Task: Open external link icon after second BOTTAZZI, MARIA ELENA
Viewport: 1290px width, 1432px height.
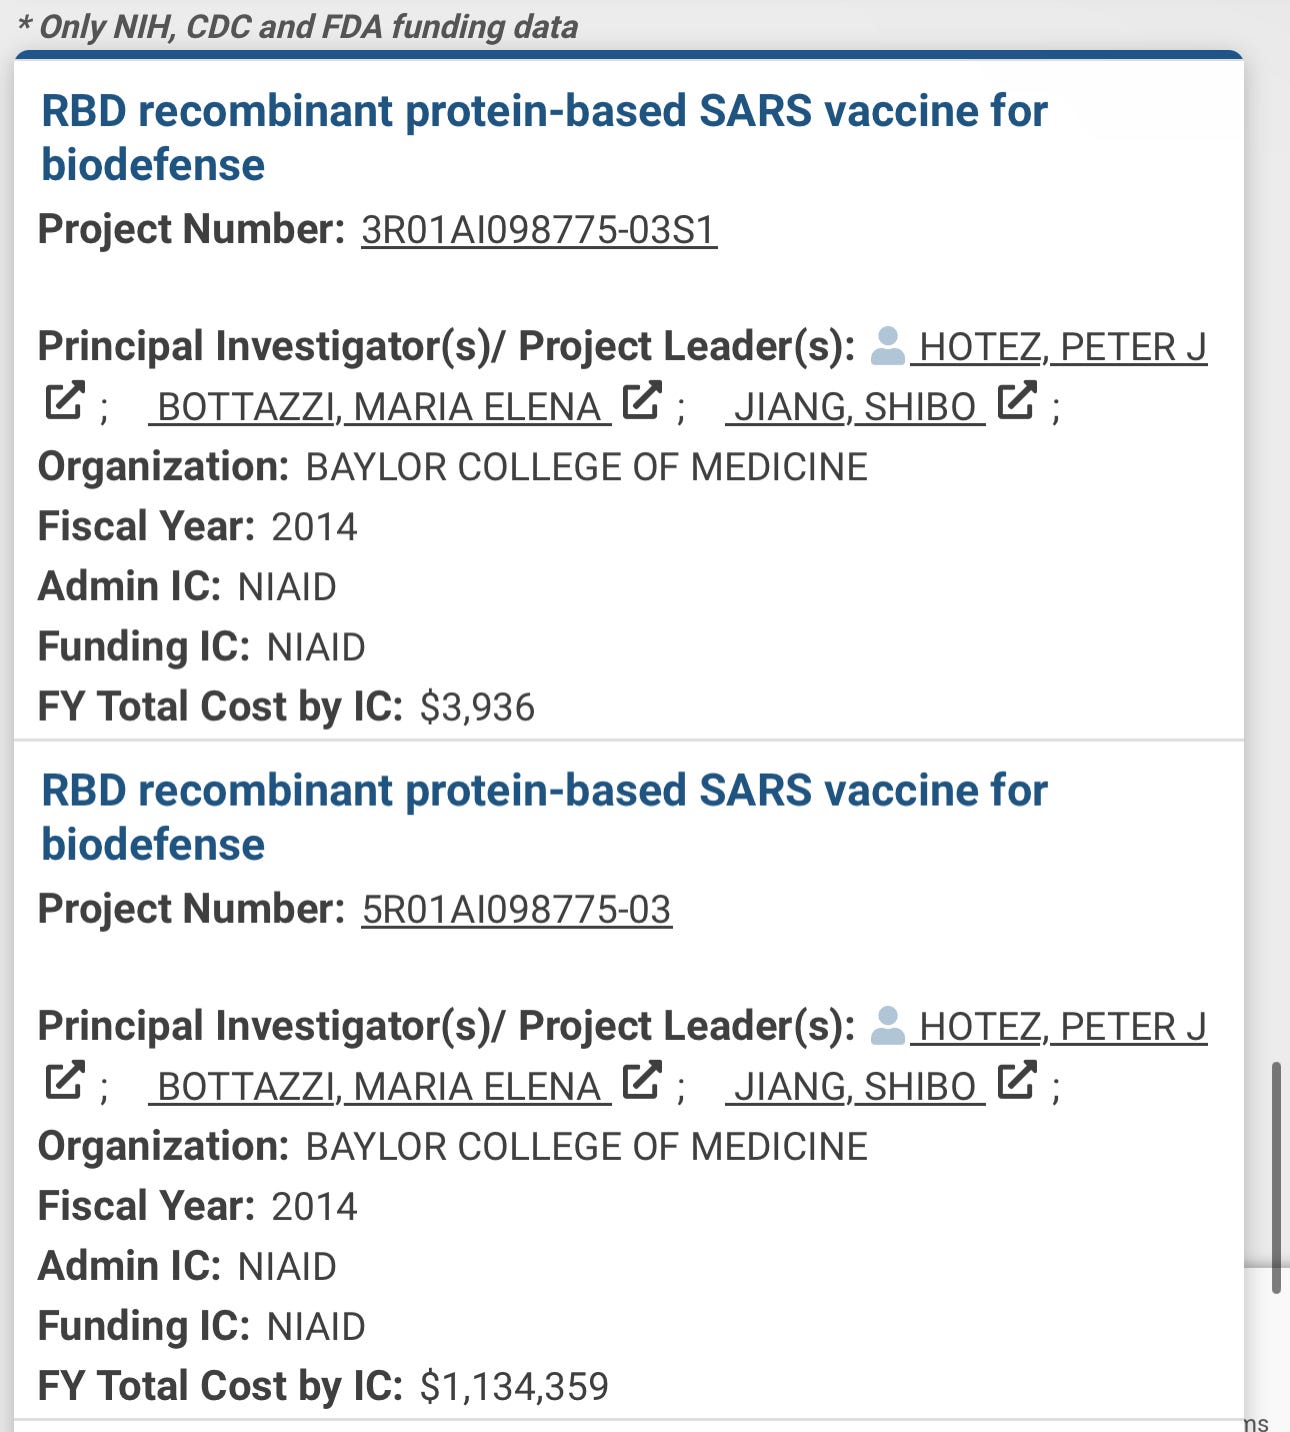Action: pyautogui.click(x=642, y=1081)
